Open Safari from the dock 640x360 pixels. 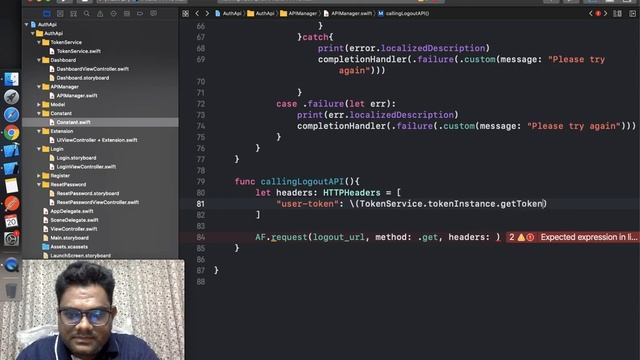[x=11, y=115]
